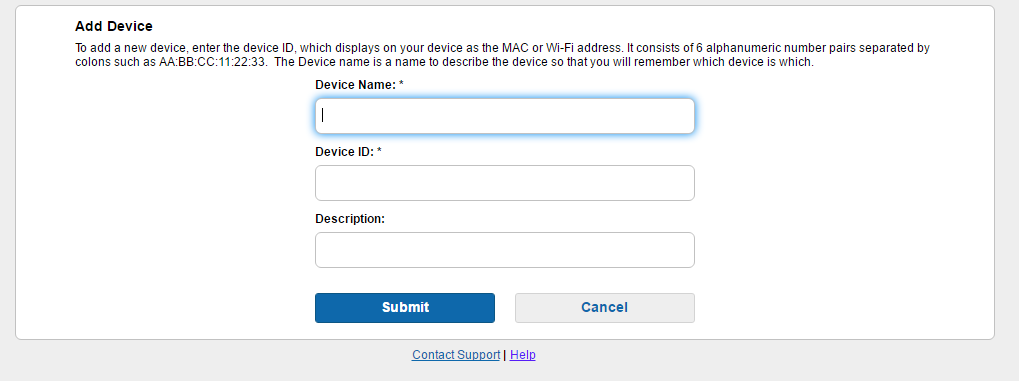
Task: Click the sentence starting 'The Device name is'
Action: click(x=544, y=62)
